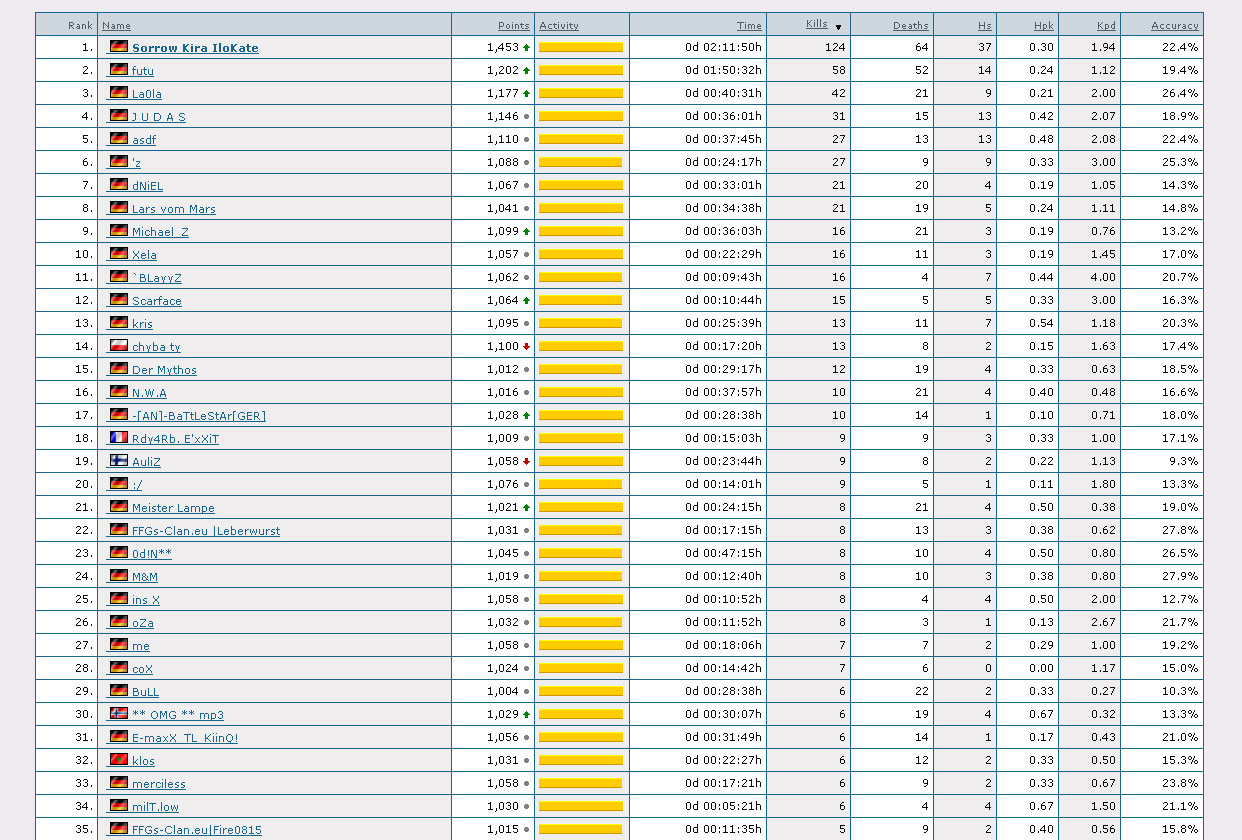
Task: Sort the table by Accuracy column
Action: coord(1174,26)
